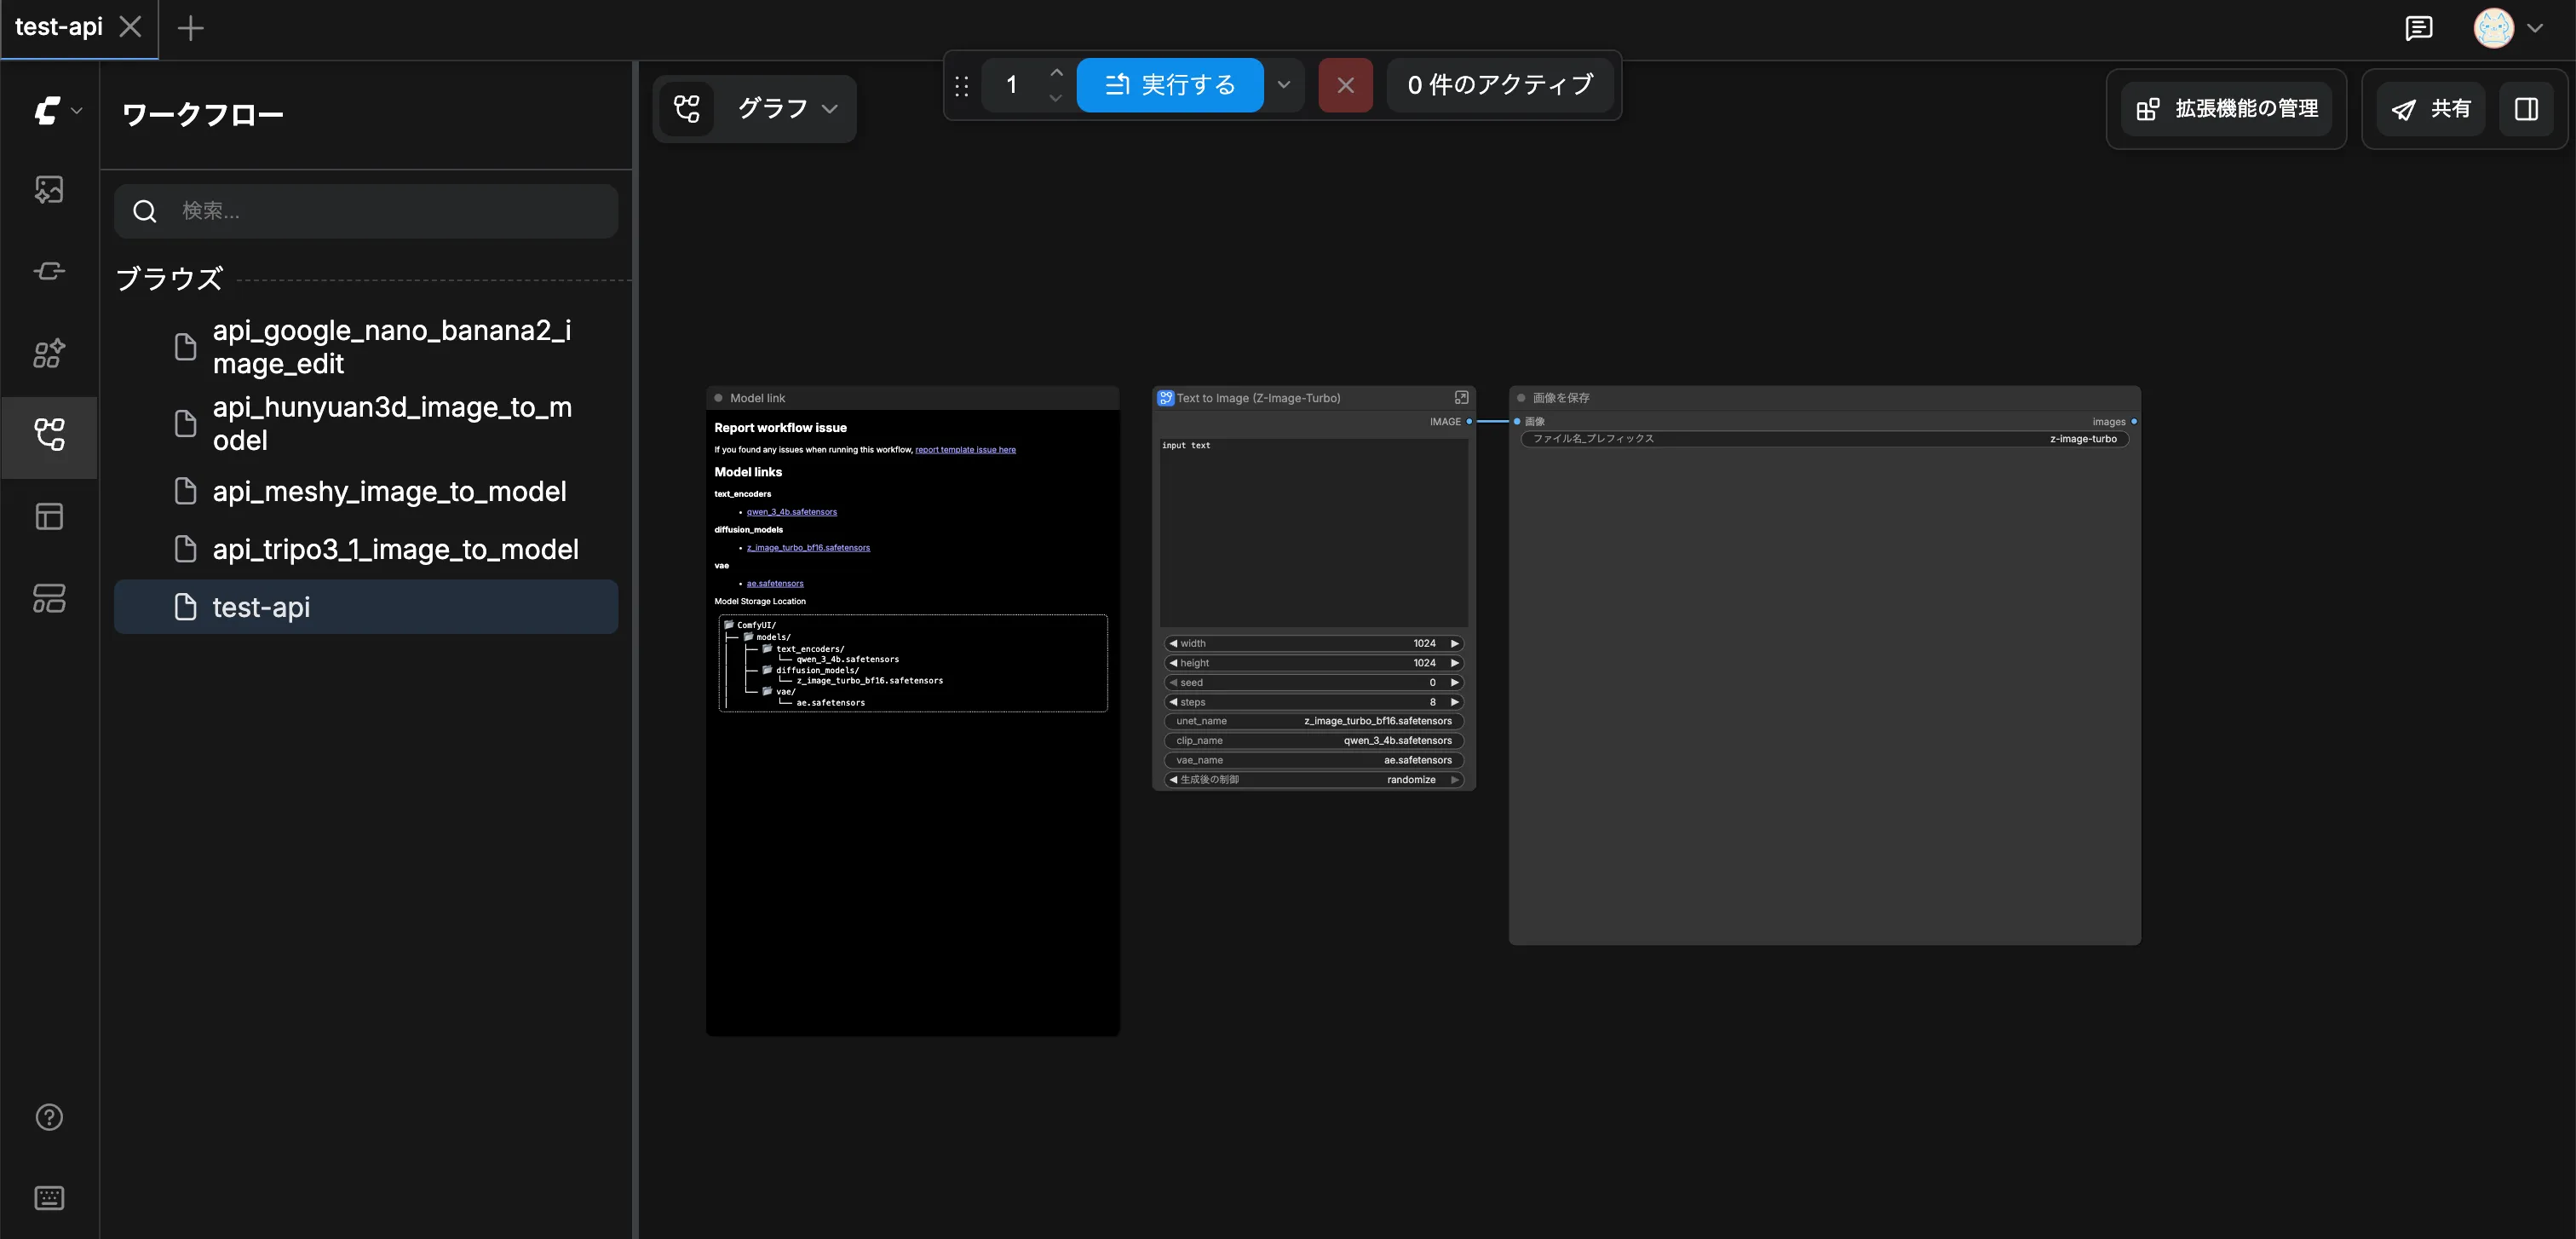Click the graph view node icon button
This screenshot has height=1239, width=2576.
(x=687, y=108)
